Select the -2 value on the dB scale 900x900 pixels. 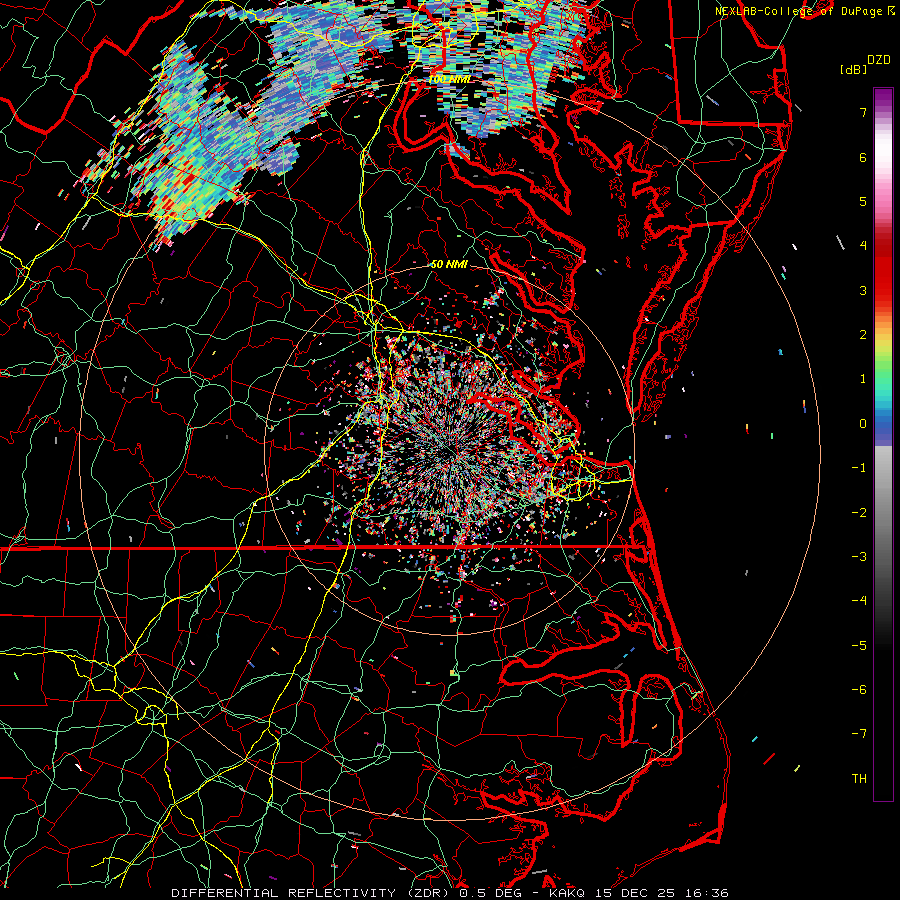click(859, 513)
